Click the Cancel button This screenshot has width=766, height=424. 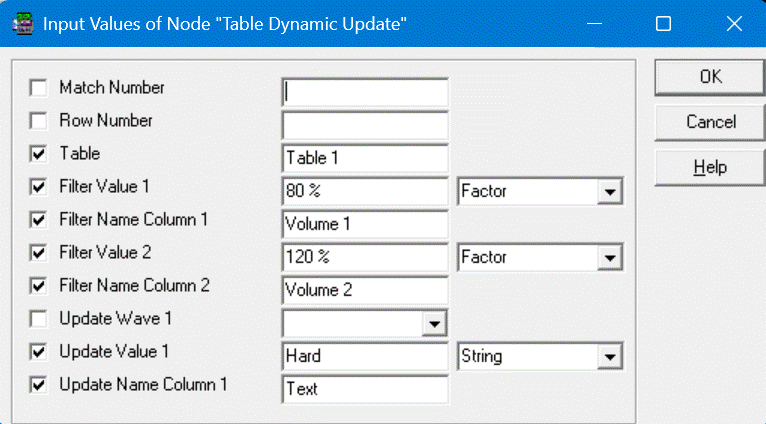711,122
